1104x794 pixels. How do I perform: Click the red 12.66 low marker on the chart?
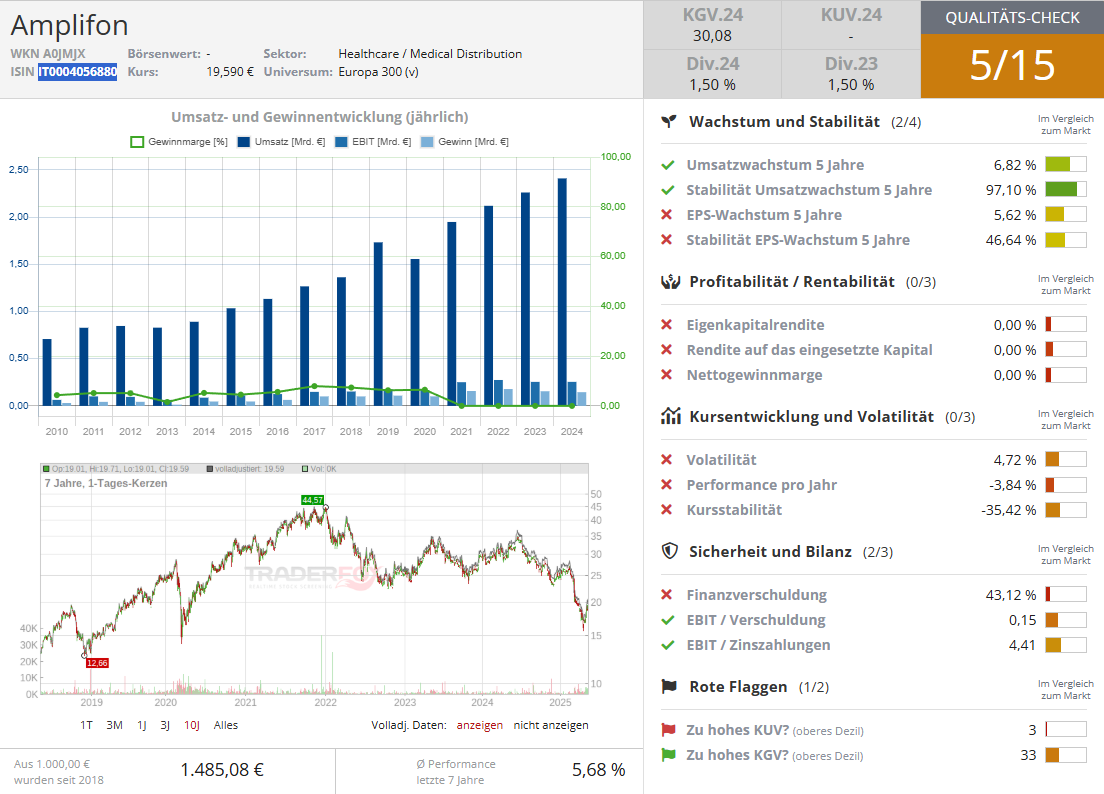97,662
